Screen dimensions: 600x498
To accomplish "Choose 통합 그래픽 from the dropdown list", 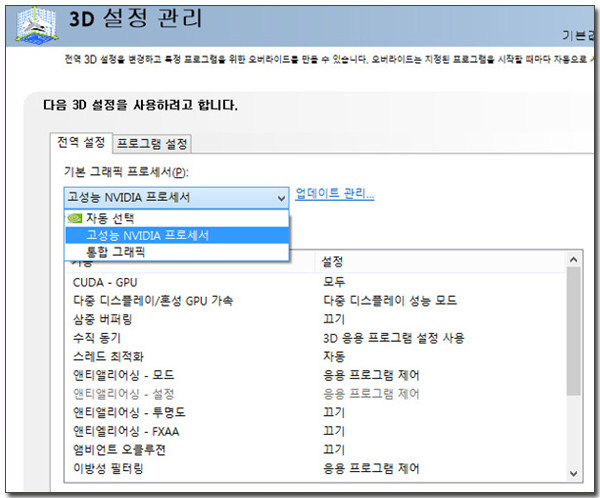I will point(117,252).
